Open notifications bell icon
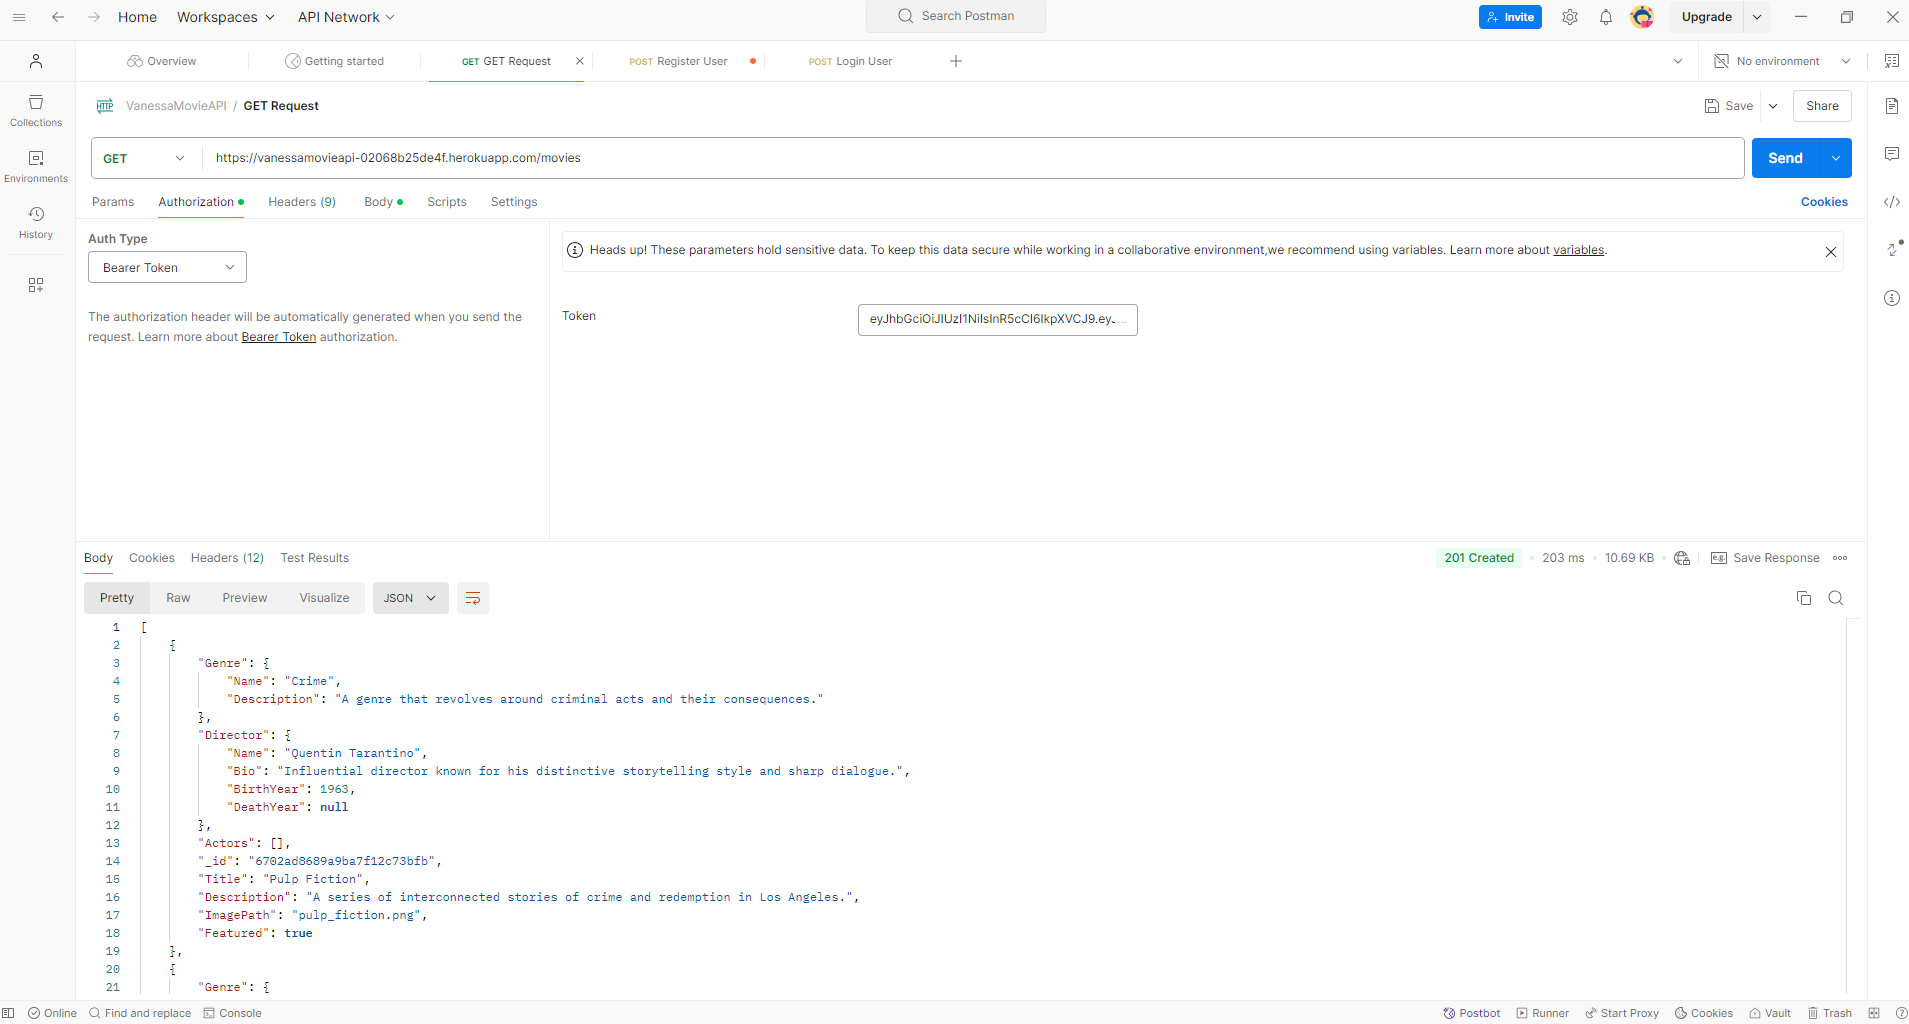 pos(1606,17)
